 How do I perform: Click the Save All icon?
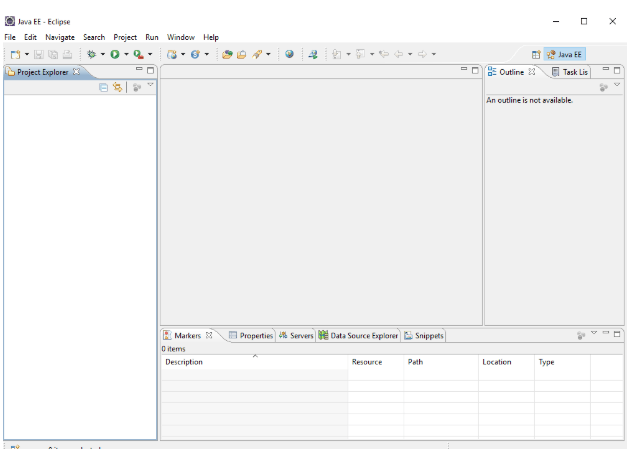pos(53,54)
